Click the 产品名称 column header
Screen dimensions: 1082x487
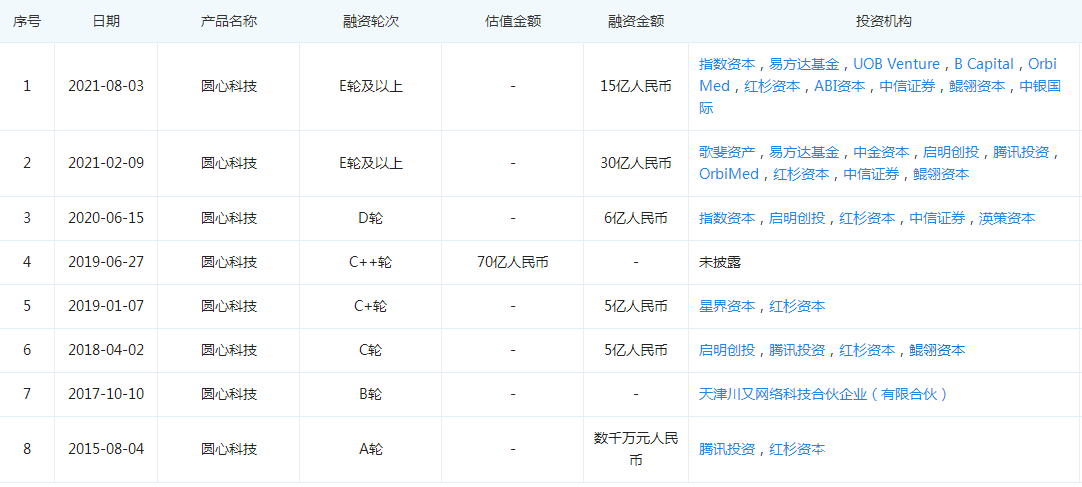[x=228, y=21]
